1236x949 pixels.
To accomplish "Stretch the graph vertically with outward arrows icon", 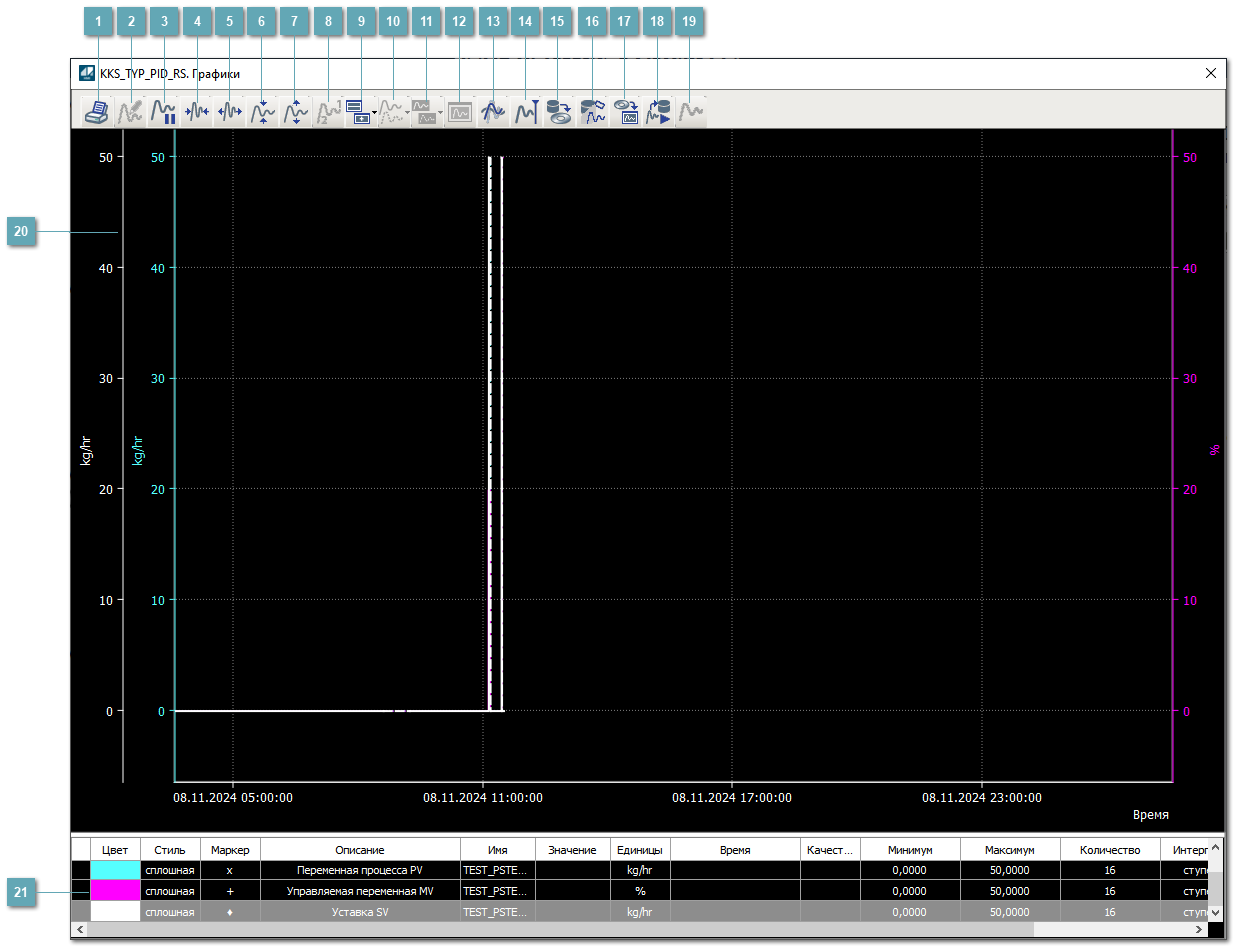I will pyautogui.click(x=295, y=112).
